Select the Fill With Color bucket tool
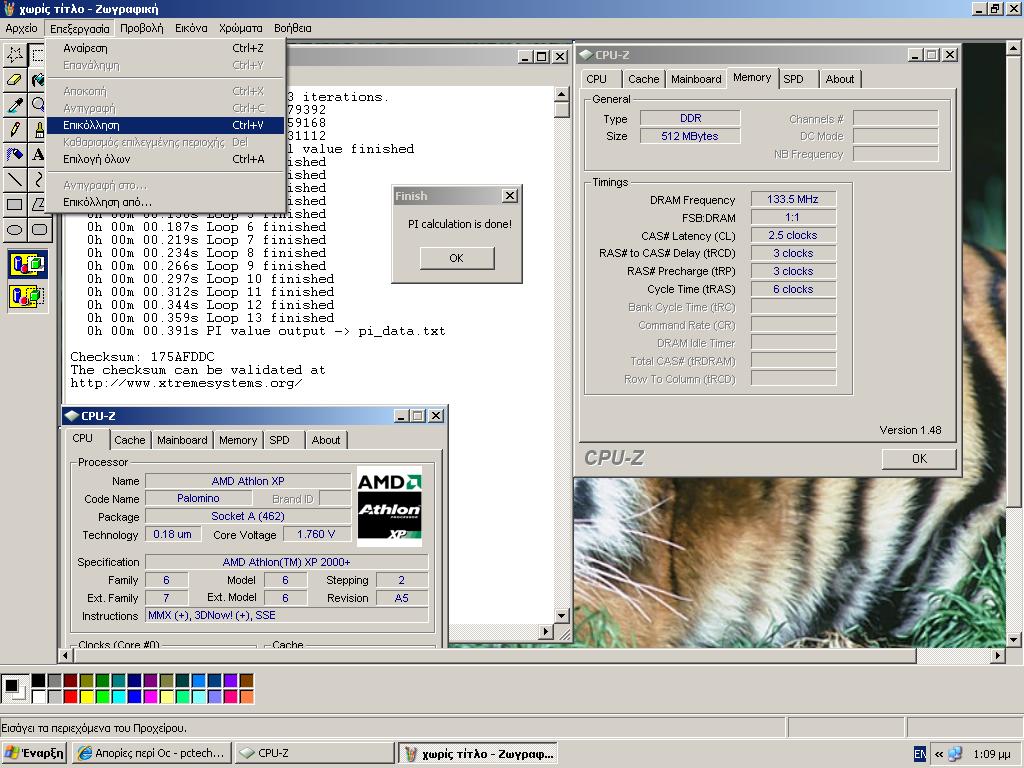 click(39, 80)
